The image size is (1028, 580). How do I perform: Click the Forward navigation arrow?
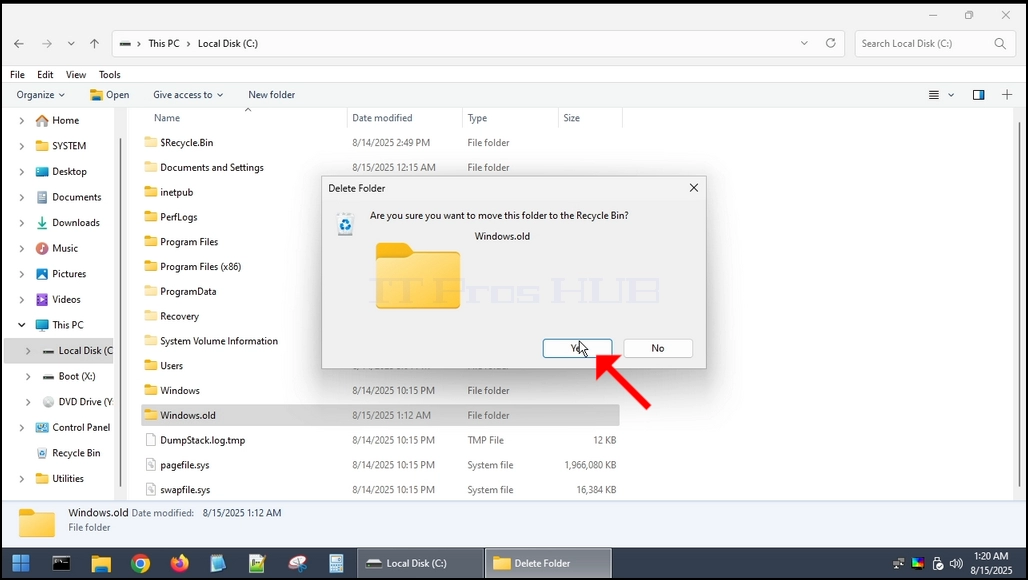[47, 44]
